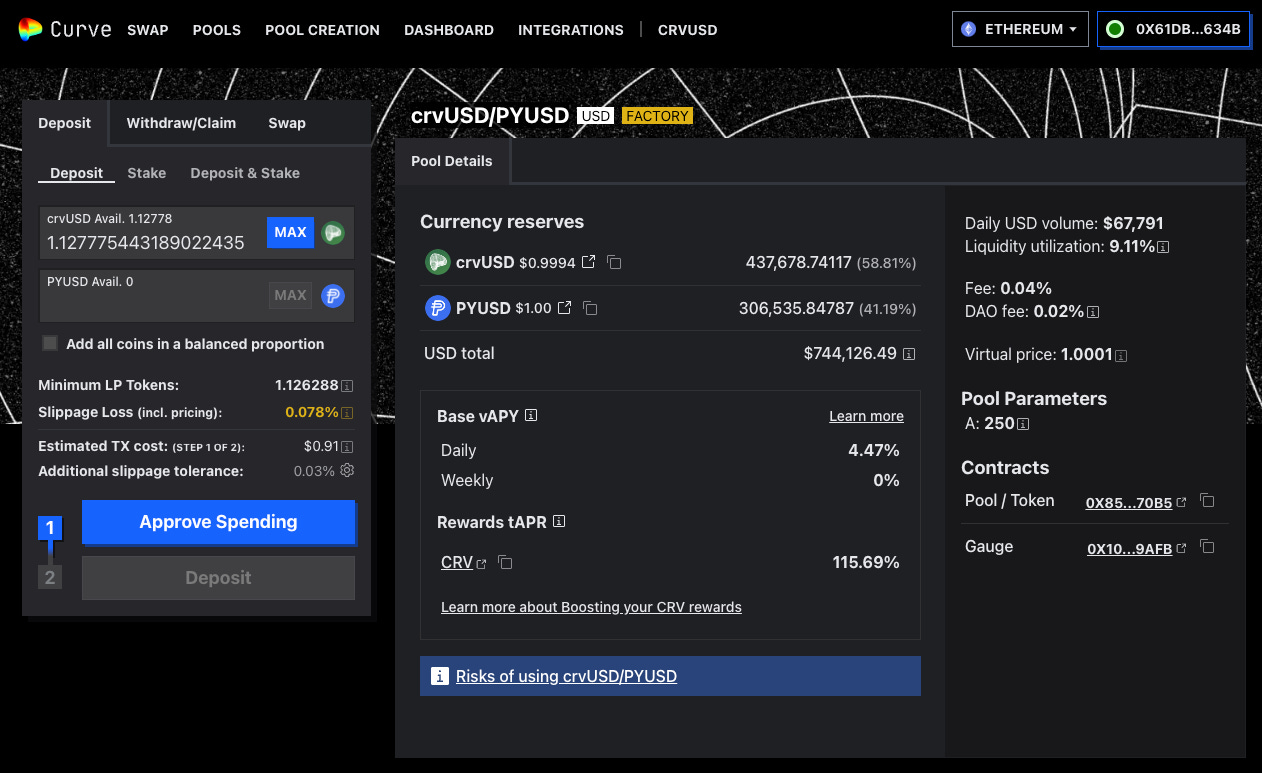Click info icon in Risks banner
This screenshot has width=1262, height=773.
click(439, 676)
